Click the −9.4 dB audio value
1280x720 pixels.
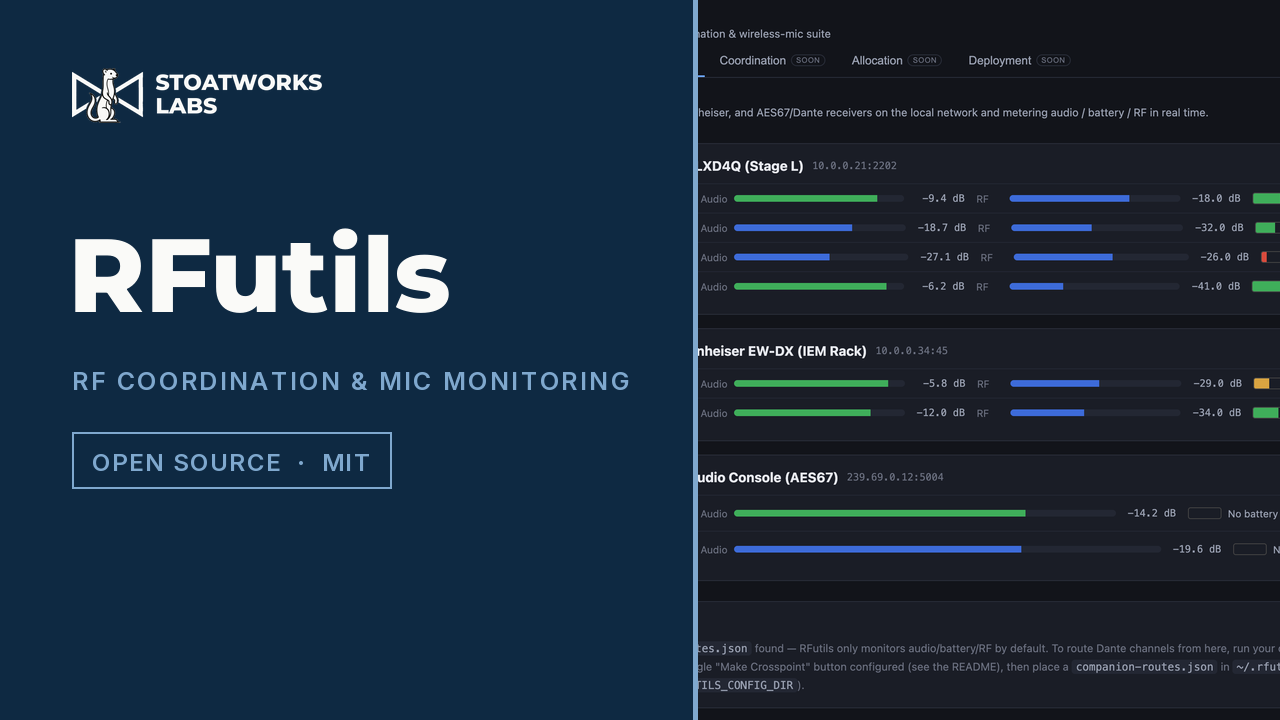pyautogui.click(x=942, y=199)
